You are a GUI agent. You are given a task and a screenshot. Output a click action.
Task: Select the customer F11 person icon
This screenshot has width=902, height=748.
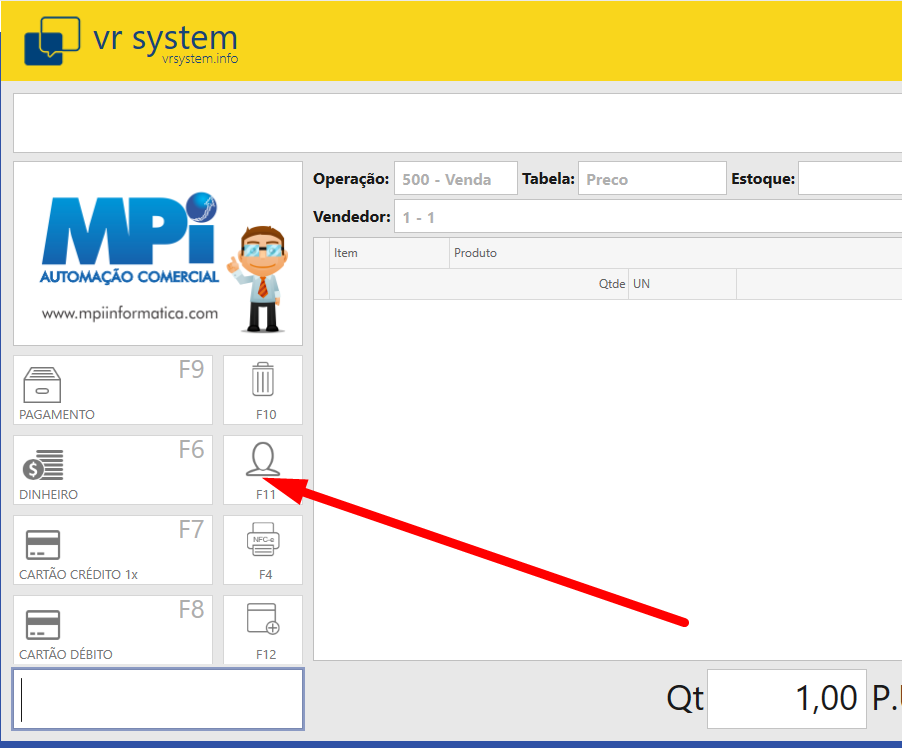262,461
